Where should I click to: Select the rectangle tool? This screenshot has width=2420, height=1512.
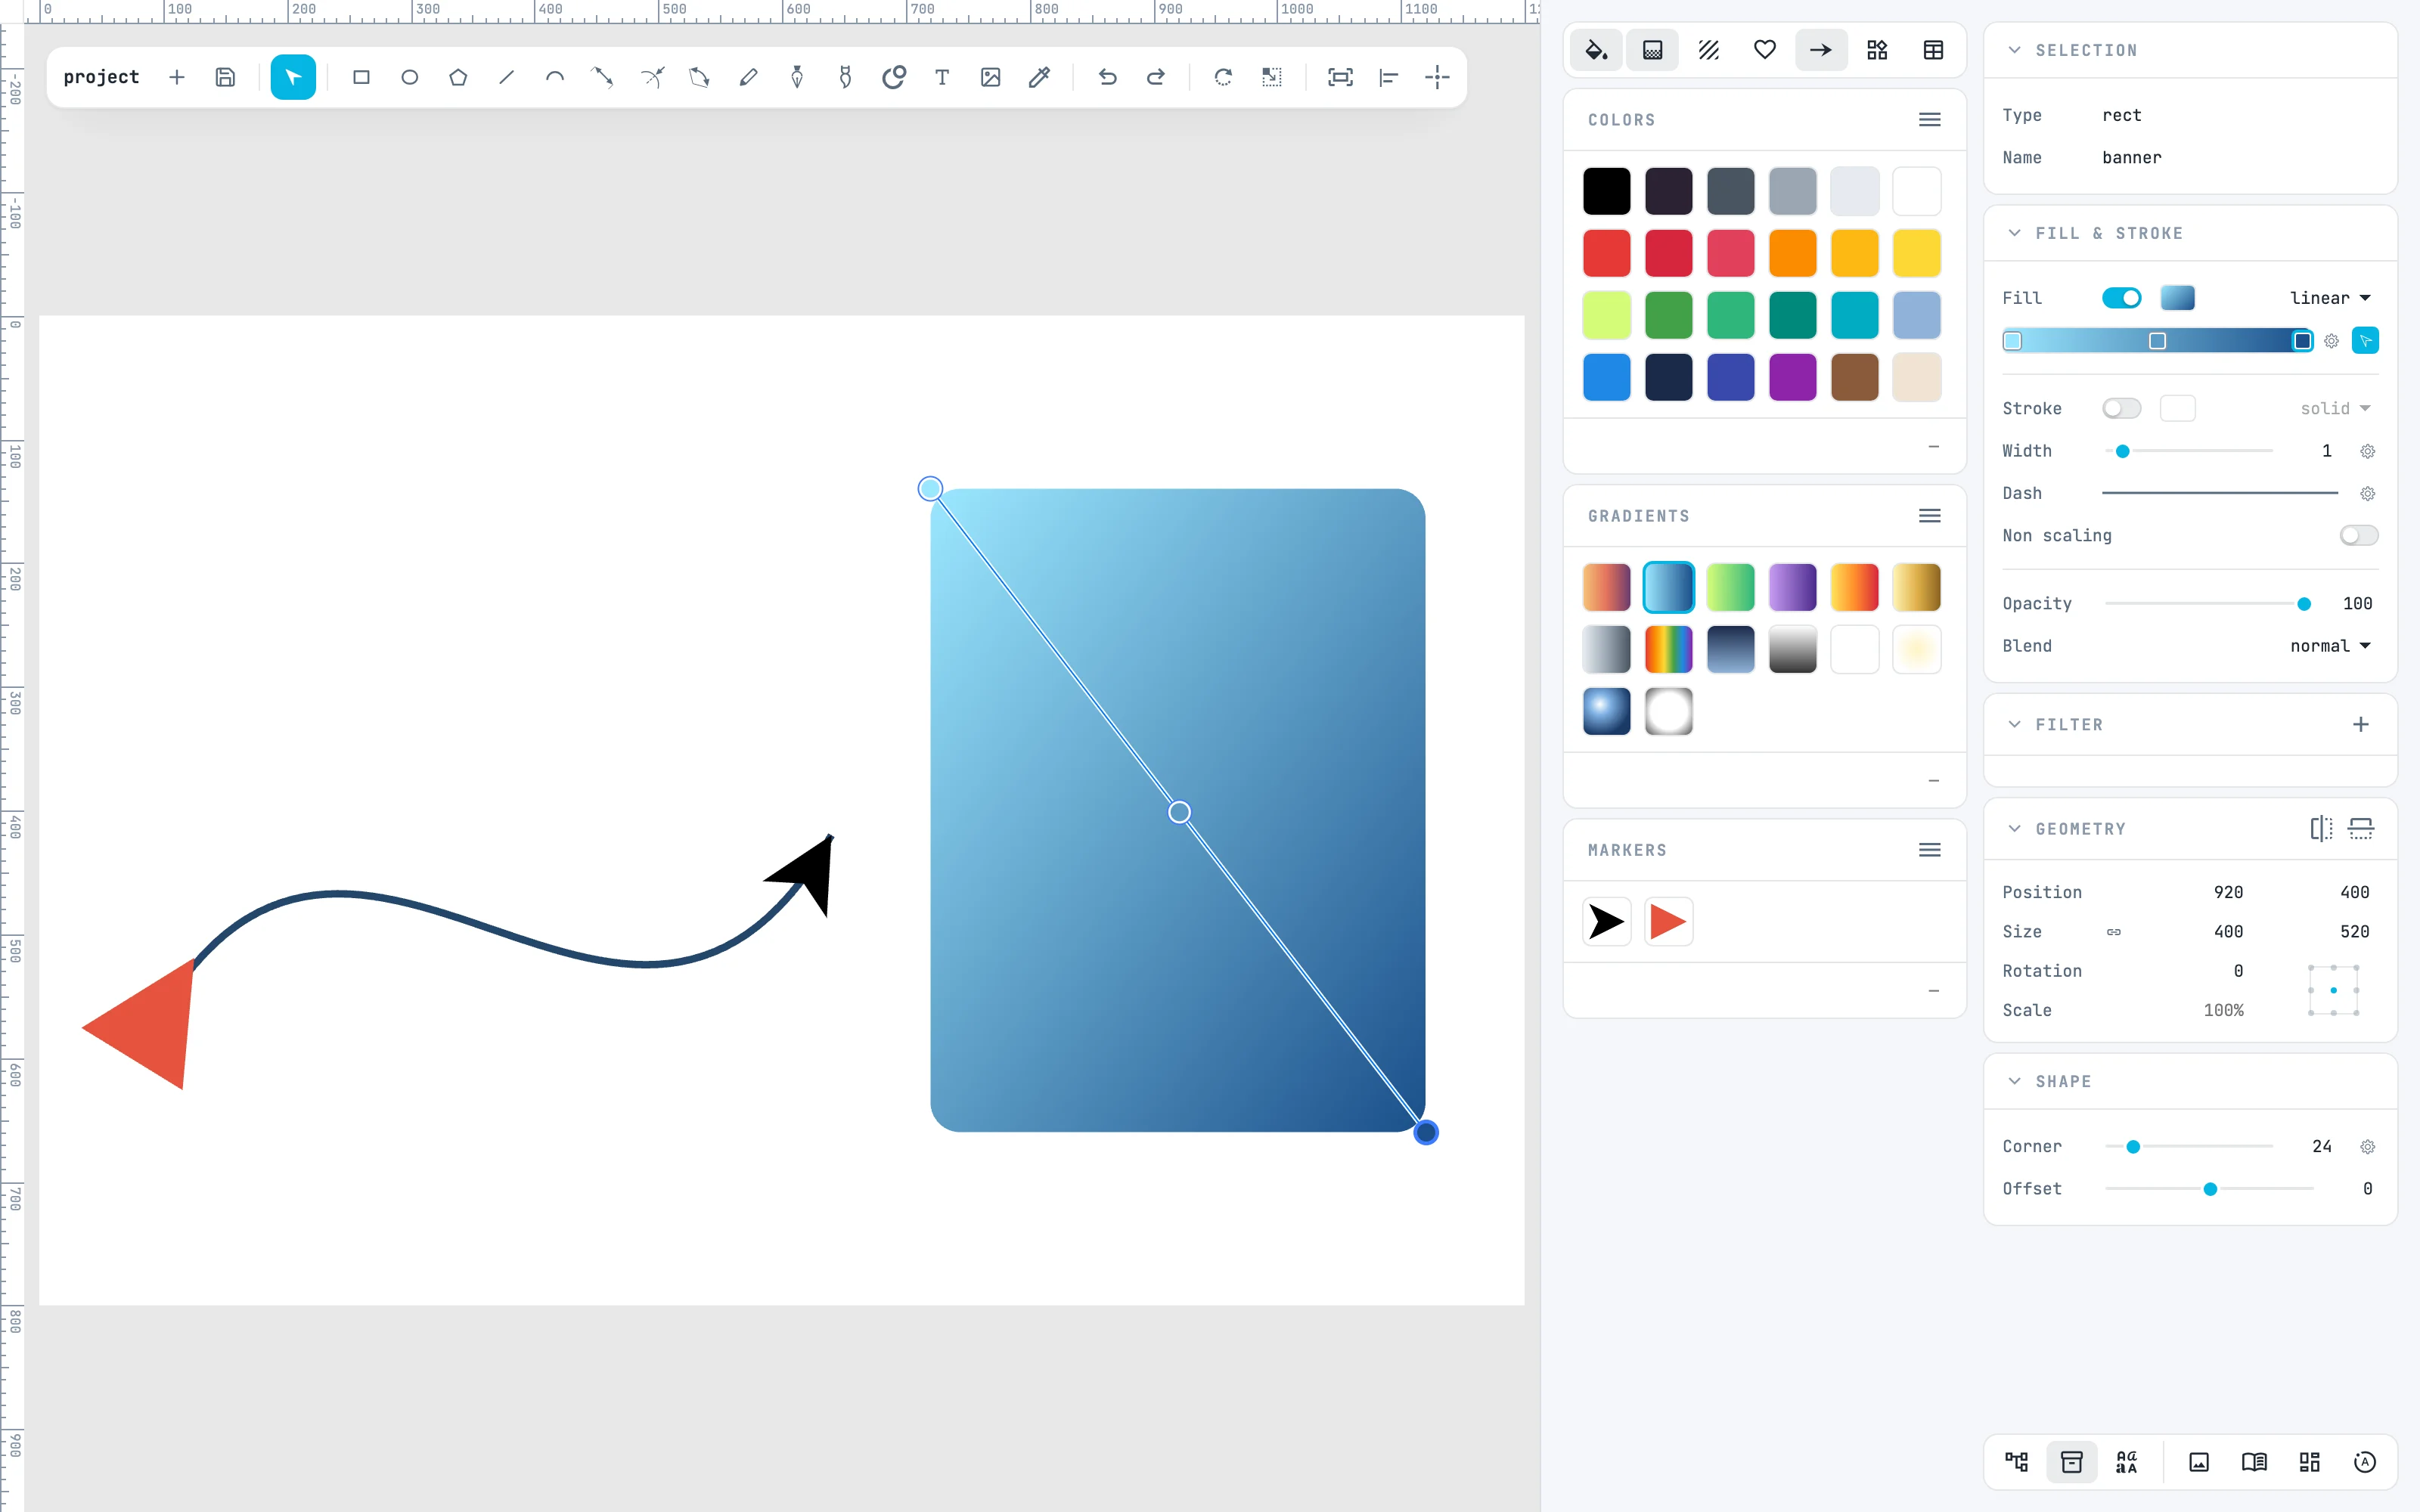(x=361, y=77)
